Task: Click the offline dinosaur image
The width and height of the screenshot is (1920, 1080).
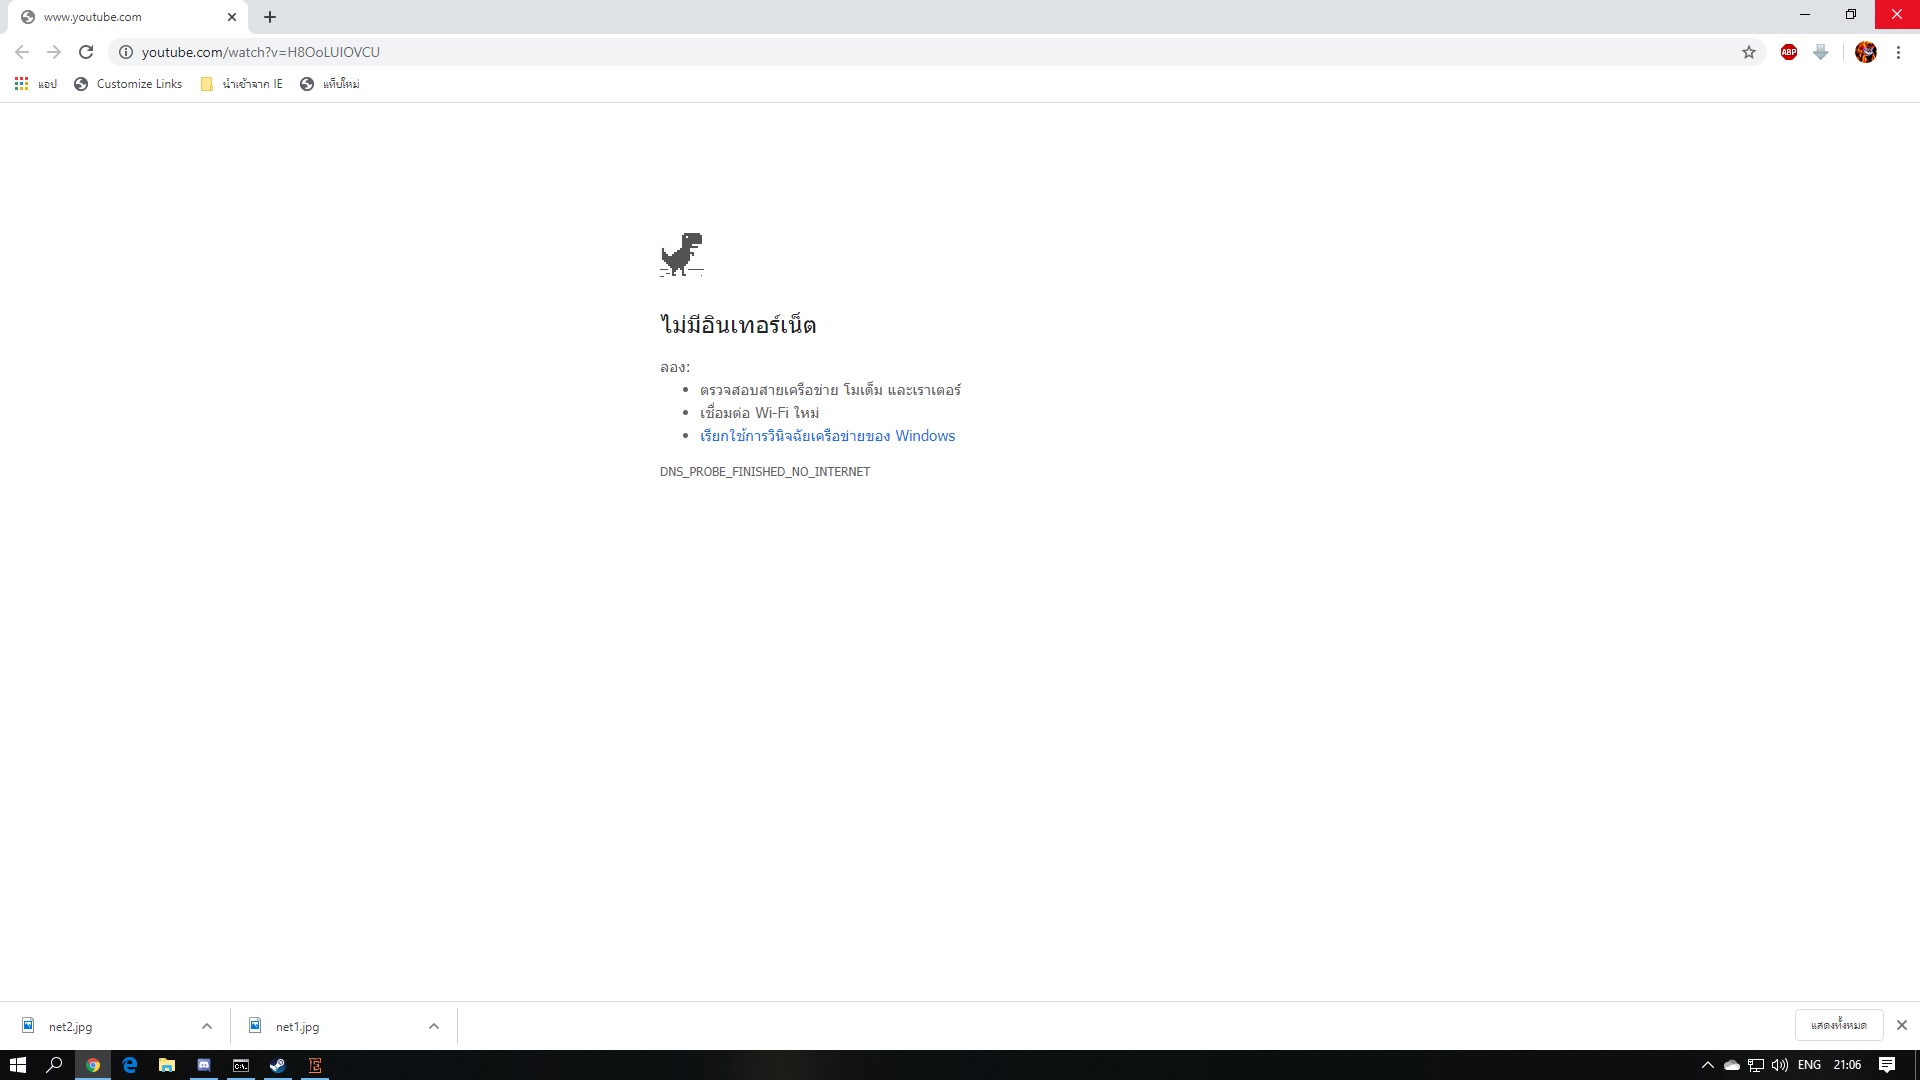Action: 682,254
